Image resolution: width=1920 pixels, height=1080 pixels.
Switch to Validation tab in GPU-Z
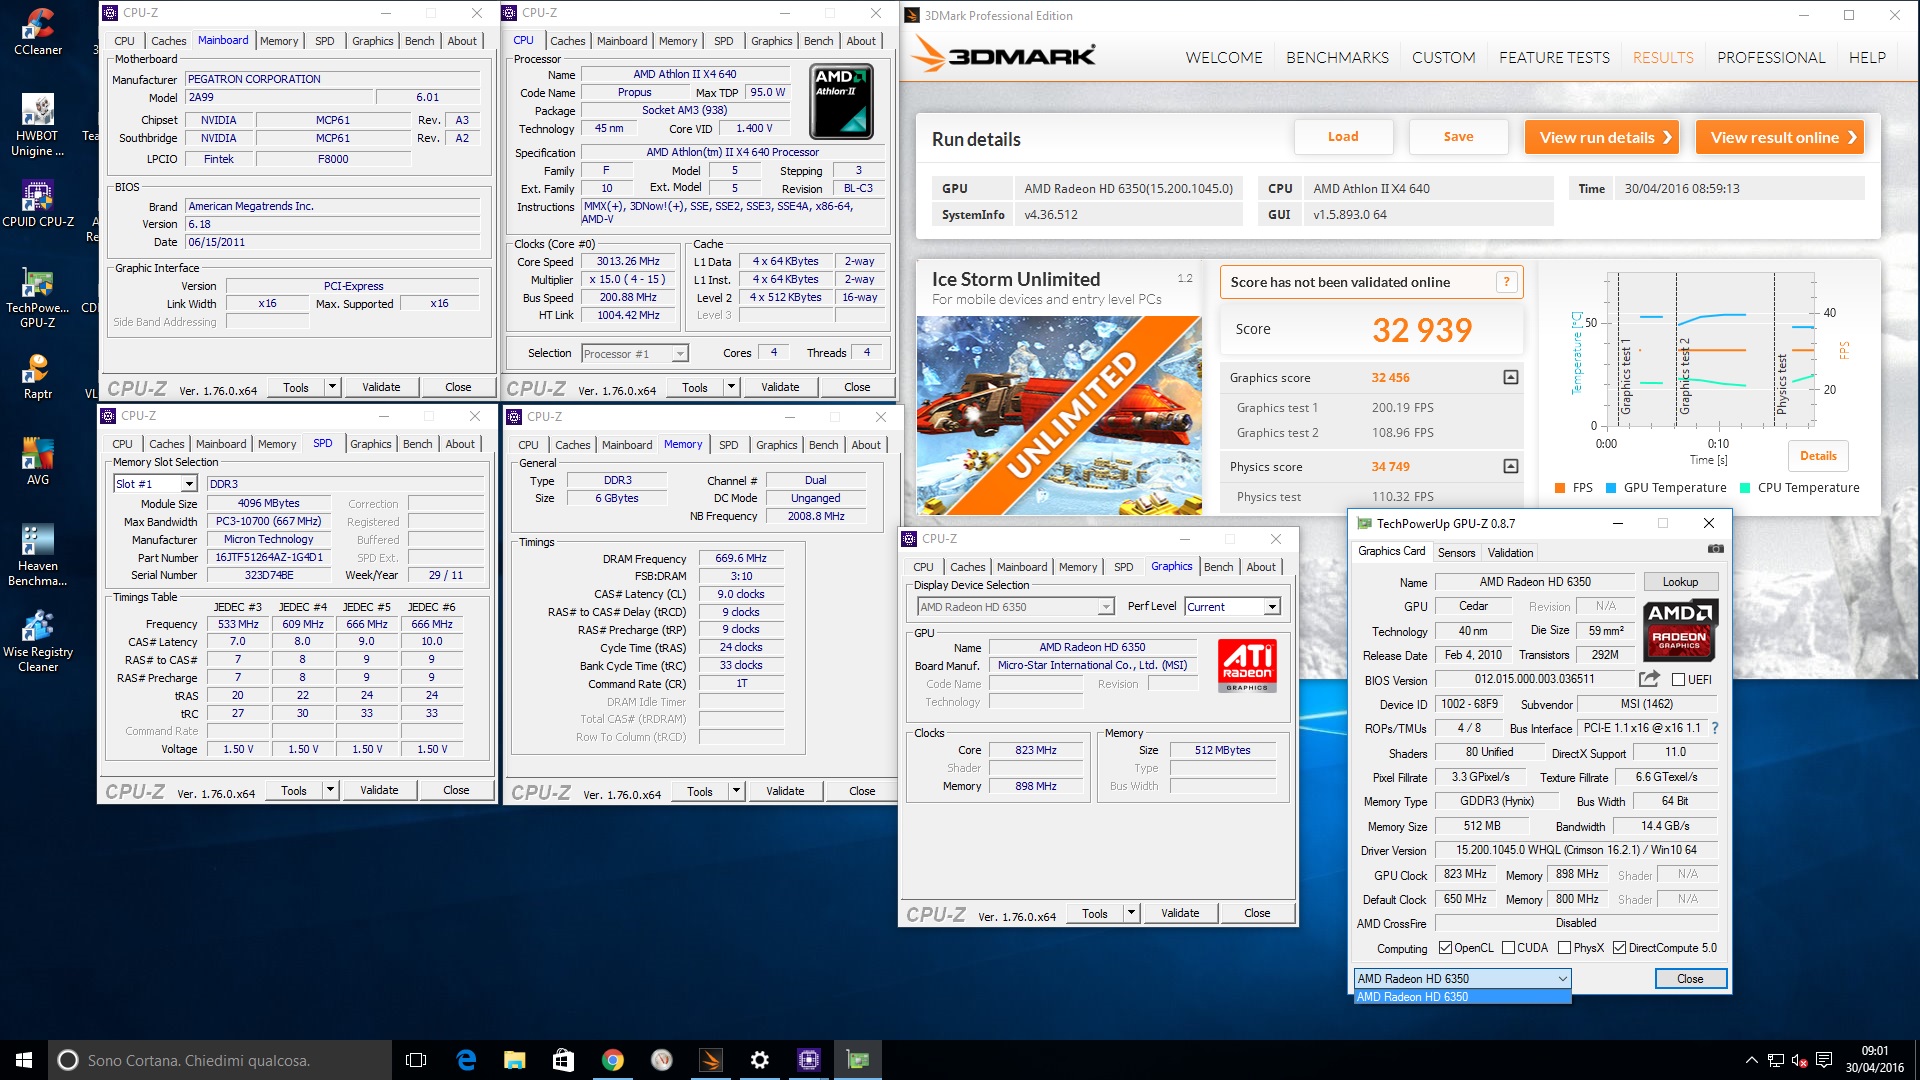(x=1510, y=553)
